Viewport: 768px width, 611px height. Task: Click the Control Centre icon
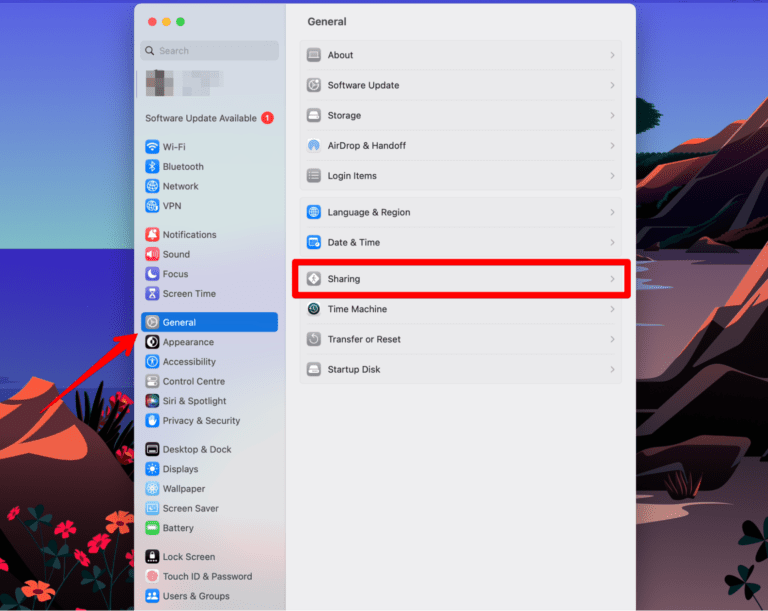pos(152,381)
